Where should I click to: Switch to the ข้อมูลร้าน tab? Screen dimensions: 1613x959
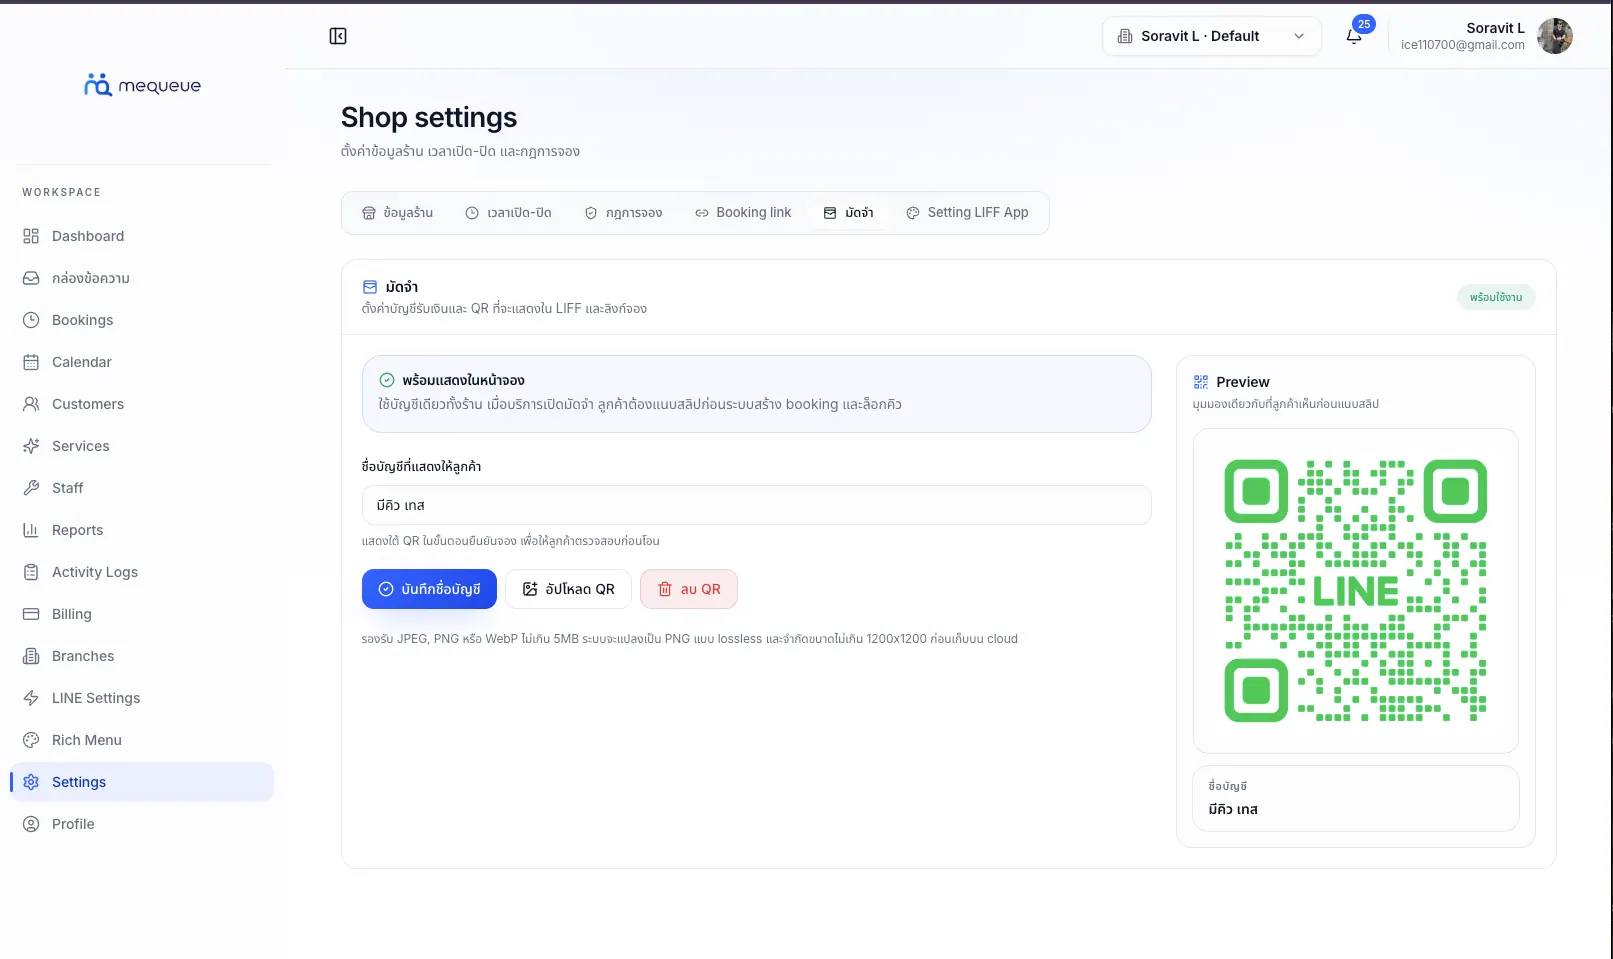397,213
